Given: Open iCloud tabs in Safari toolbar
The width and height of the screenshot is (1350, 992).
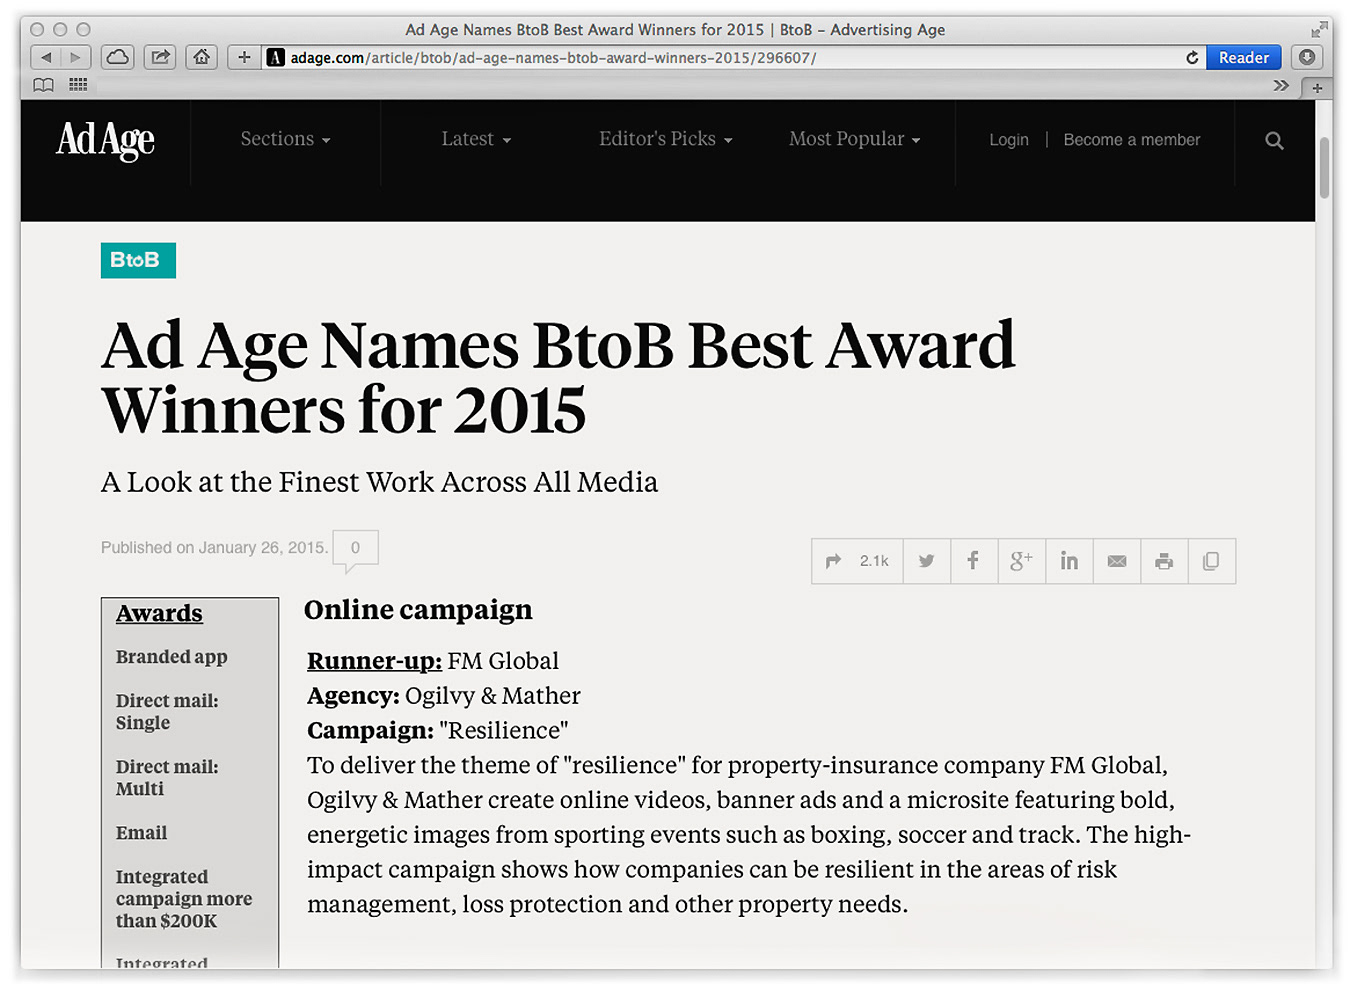Looking at the screenshot, I should (x=118, y=57).
